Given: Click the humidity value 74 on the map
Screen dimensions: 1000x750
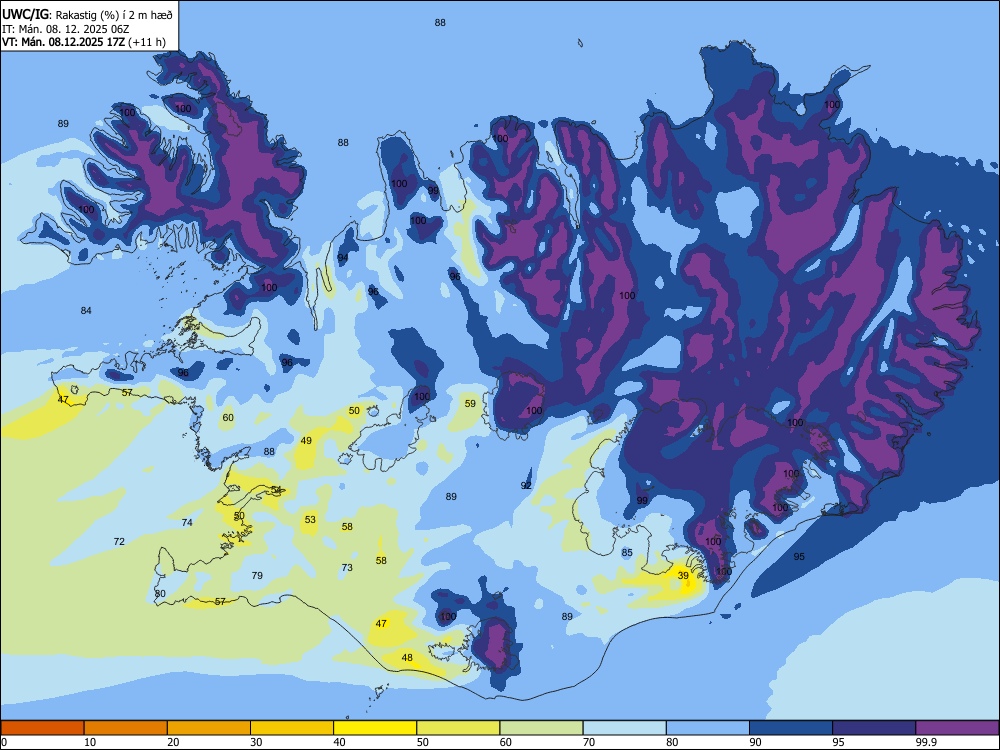Looking at the screenshot, I should (187, 522).
